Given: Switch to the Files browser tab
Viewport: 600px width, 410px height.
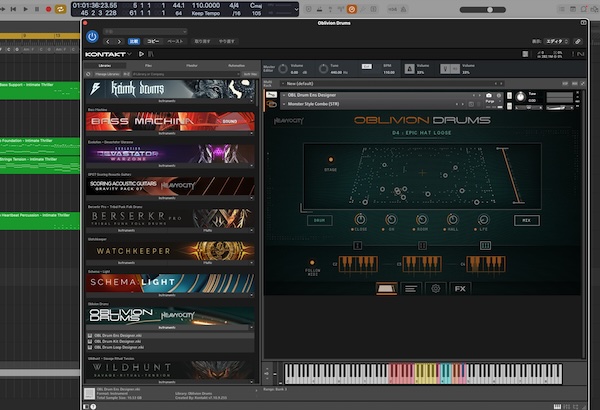Looking at the screenshot, I should pyautogui.click(x=148, y=65).
